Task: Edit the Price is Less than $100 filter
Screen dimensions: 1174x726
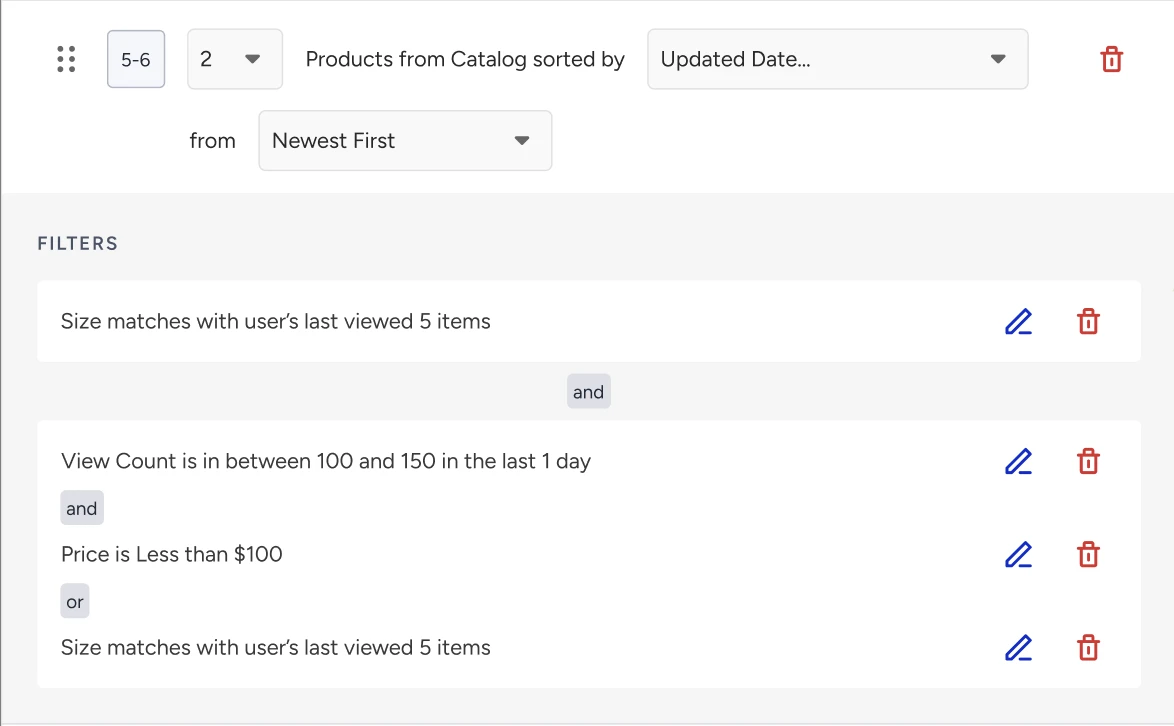Action: 1018,555
